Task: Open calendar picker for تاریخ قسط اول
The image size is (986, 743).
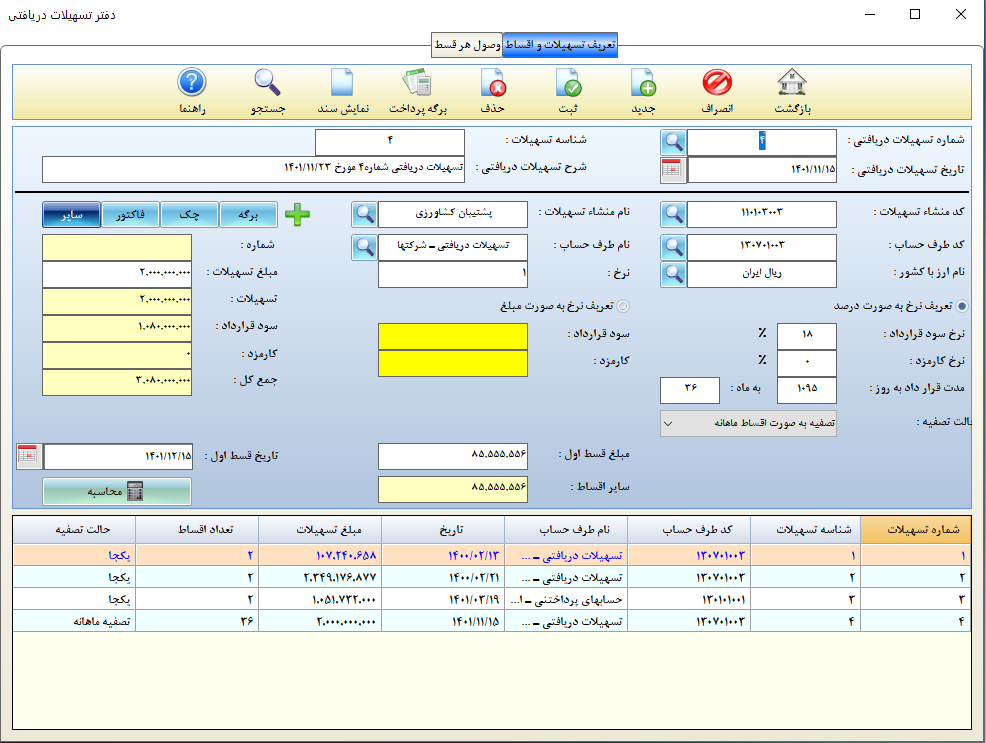Action: coord(28,456)
